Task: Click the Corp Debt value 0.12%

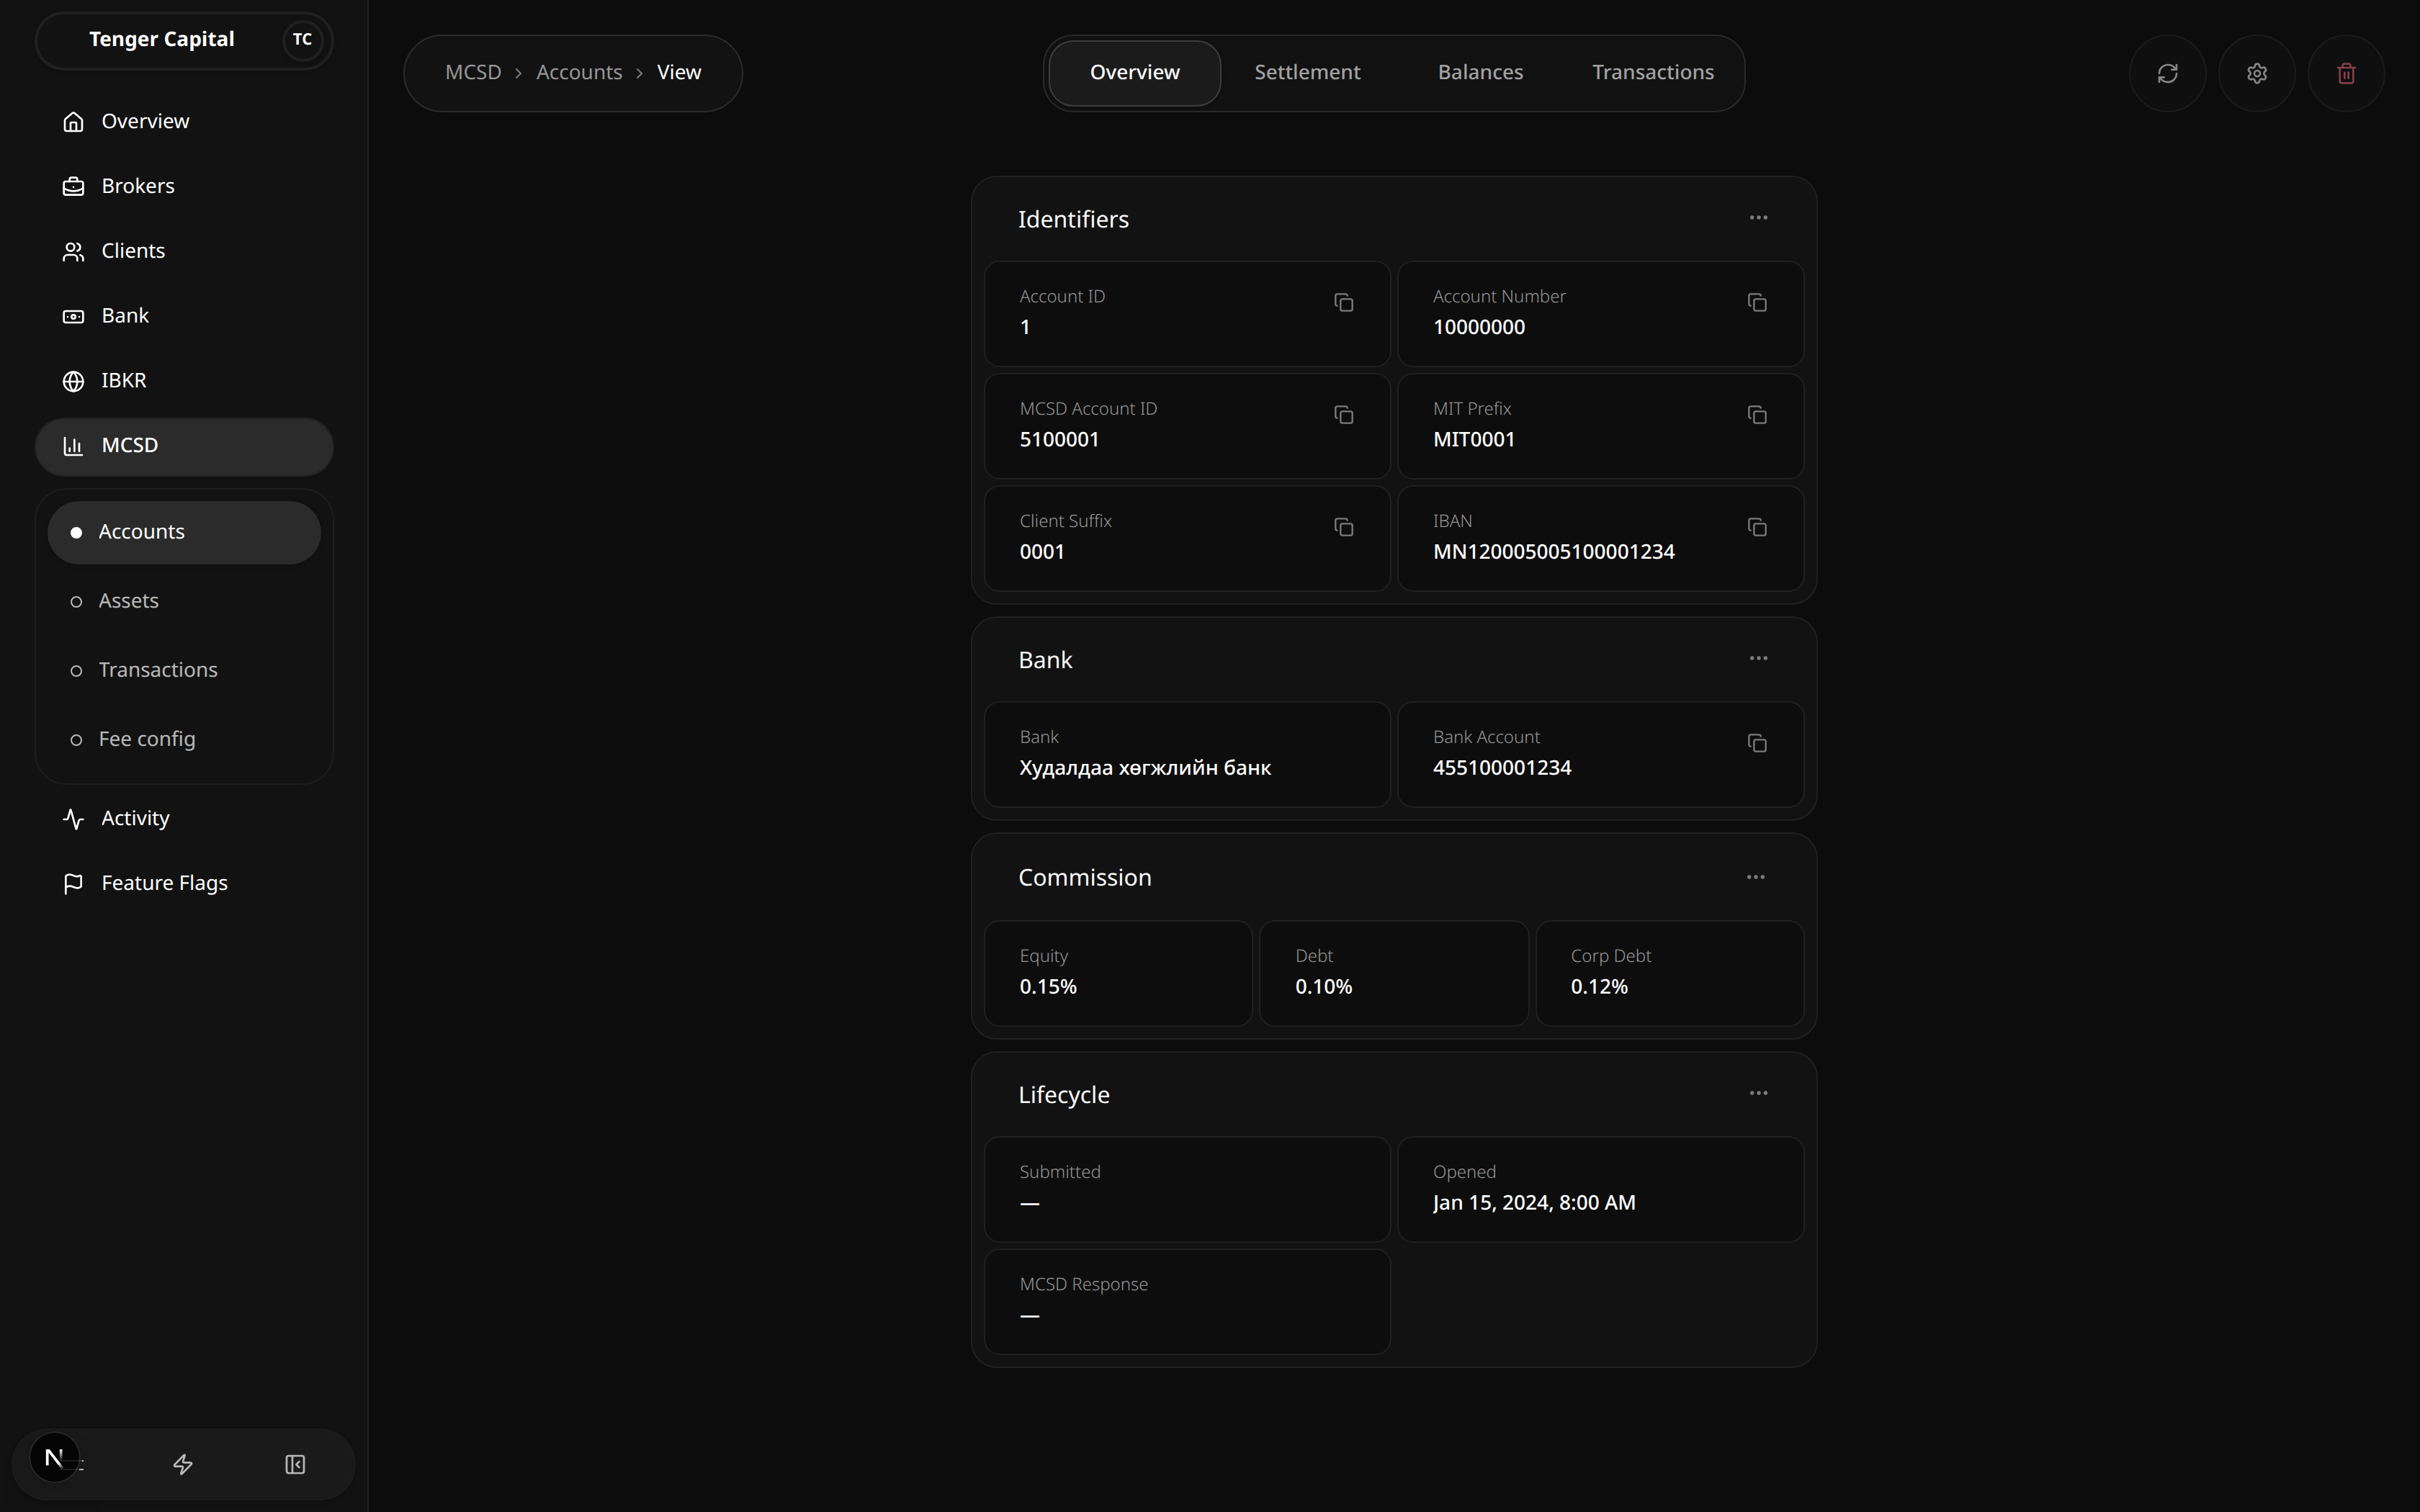Action: click(1599, 987)
